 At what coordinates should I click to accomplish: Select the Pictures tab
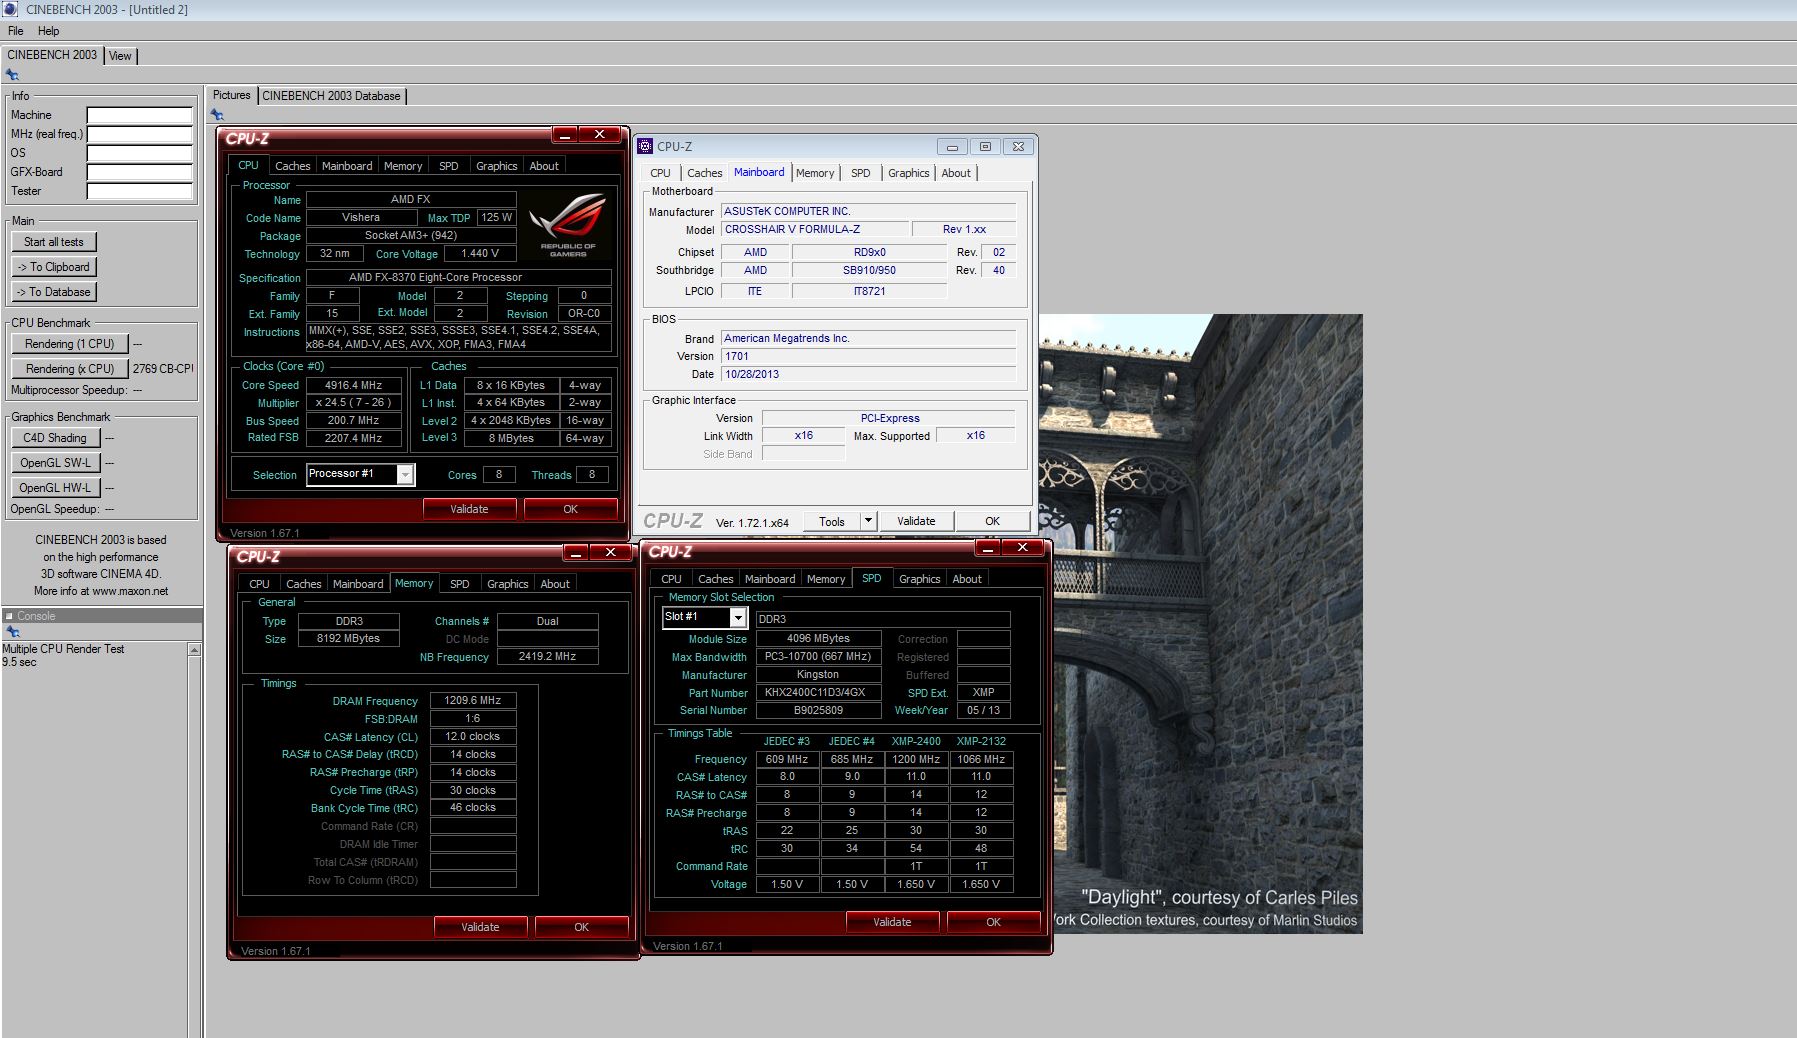[x=231, y=95]
